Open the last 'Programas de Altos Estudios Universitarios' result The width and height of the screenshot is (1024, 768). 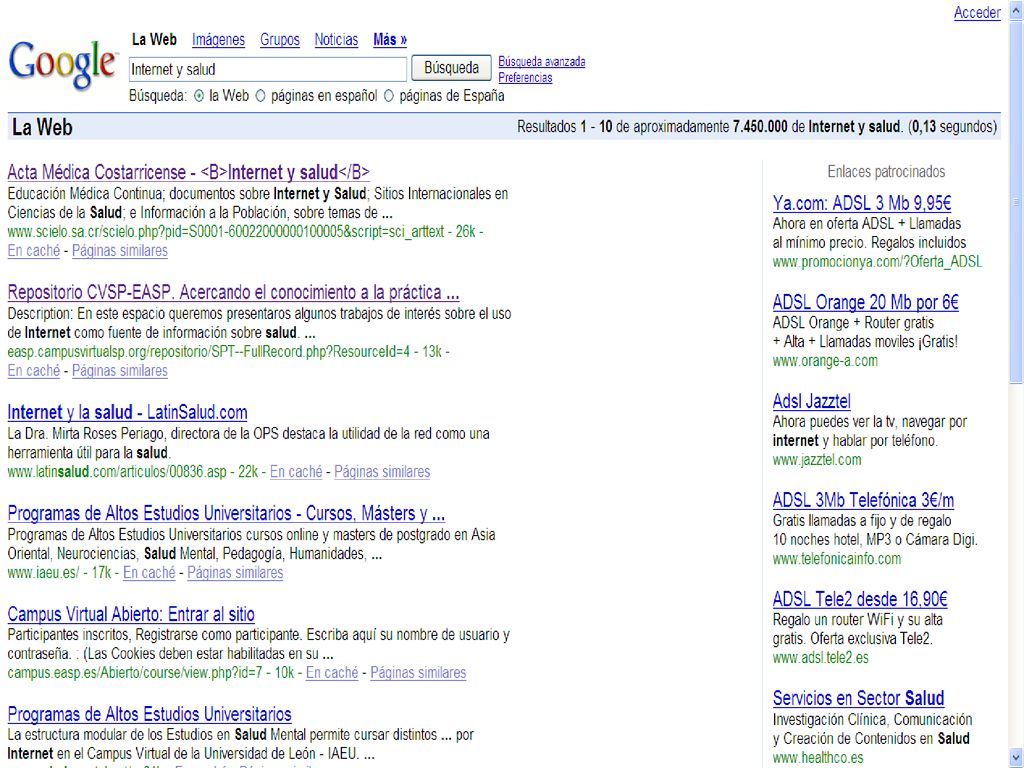click(150, 714)
